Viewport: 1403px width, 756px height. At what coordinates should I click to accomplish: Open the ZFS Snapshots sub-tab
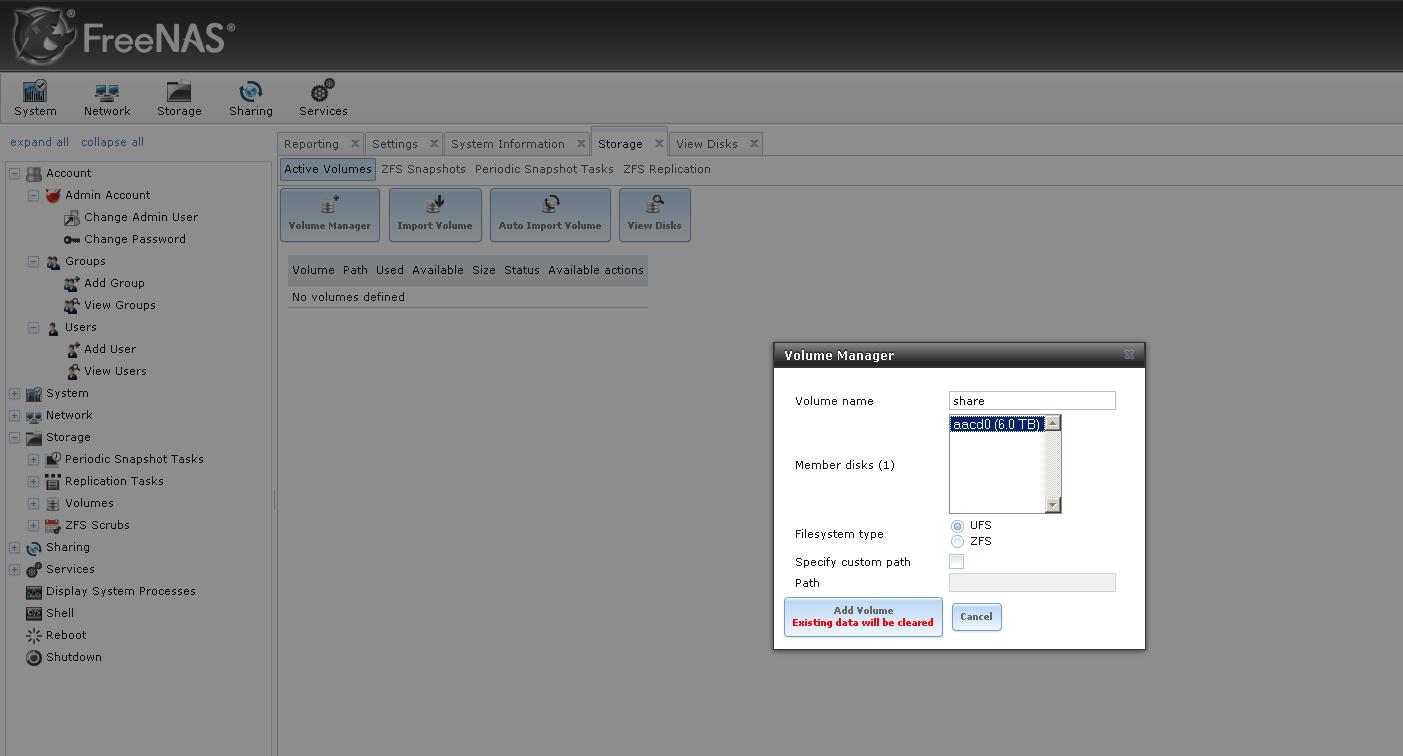tap(423, 169)
